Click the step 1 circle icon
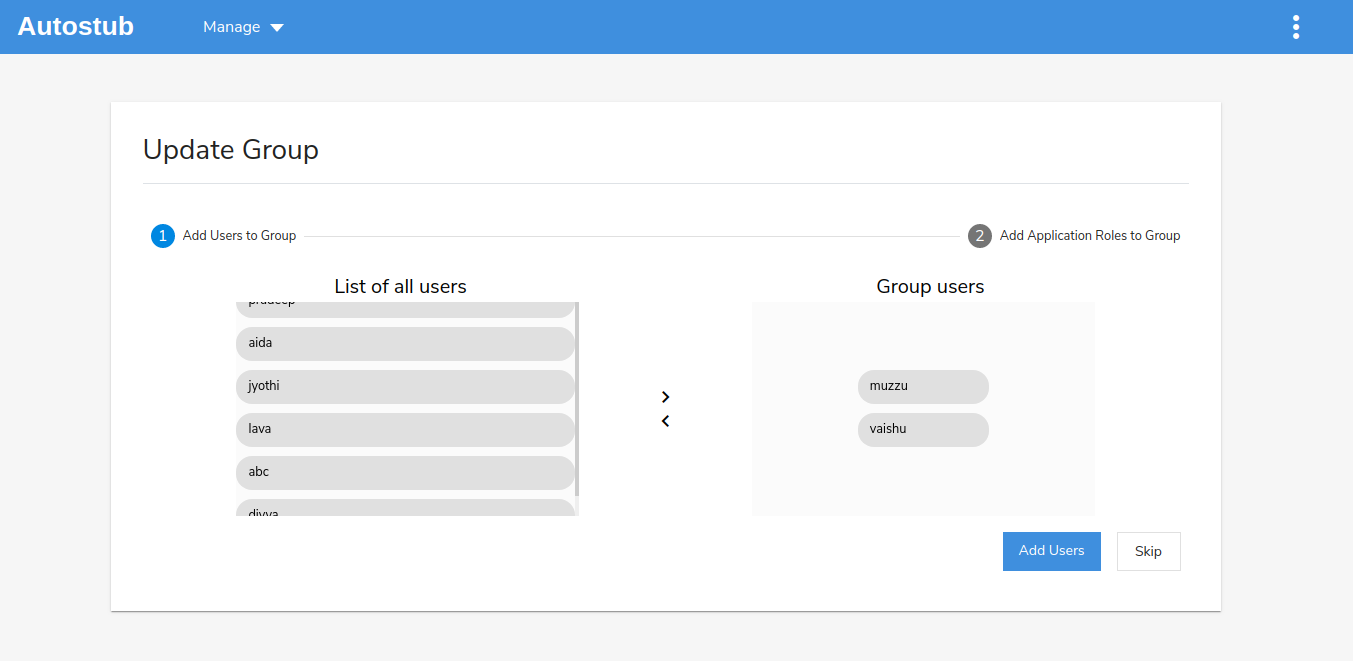The height and width of the screenshot is (661, 1353). click(x=163, y=236)
